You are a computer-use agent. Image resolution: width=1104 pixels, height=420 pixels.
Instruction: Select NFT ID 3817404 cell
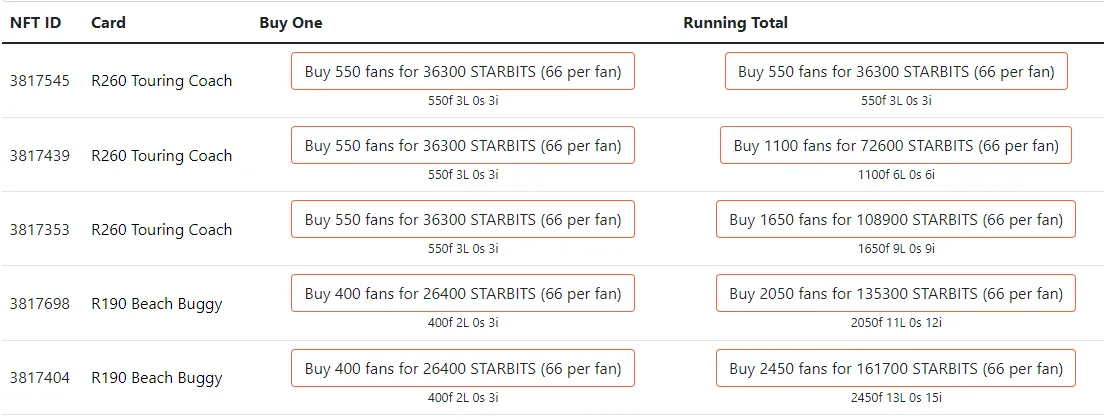pos(39,378)
